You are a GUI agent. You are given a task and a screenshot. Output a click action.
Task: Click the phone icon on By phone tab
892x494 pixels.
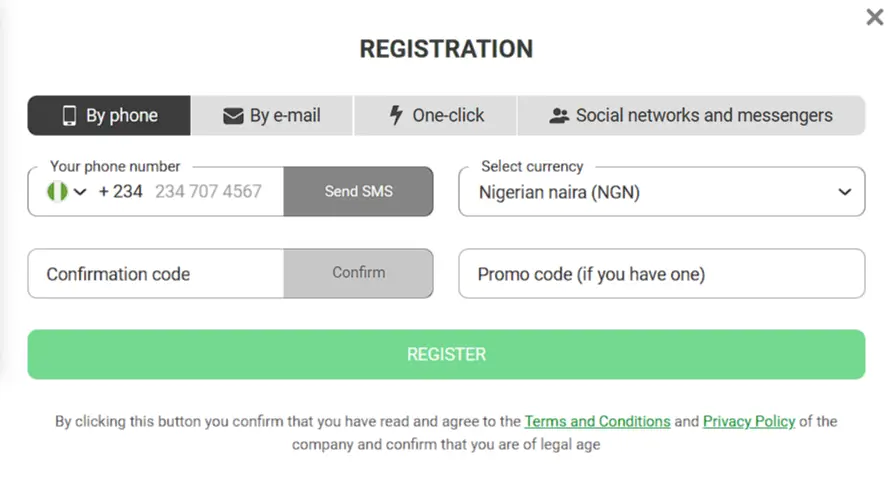(x=69, y=116)
